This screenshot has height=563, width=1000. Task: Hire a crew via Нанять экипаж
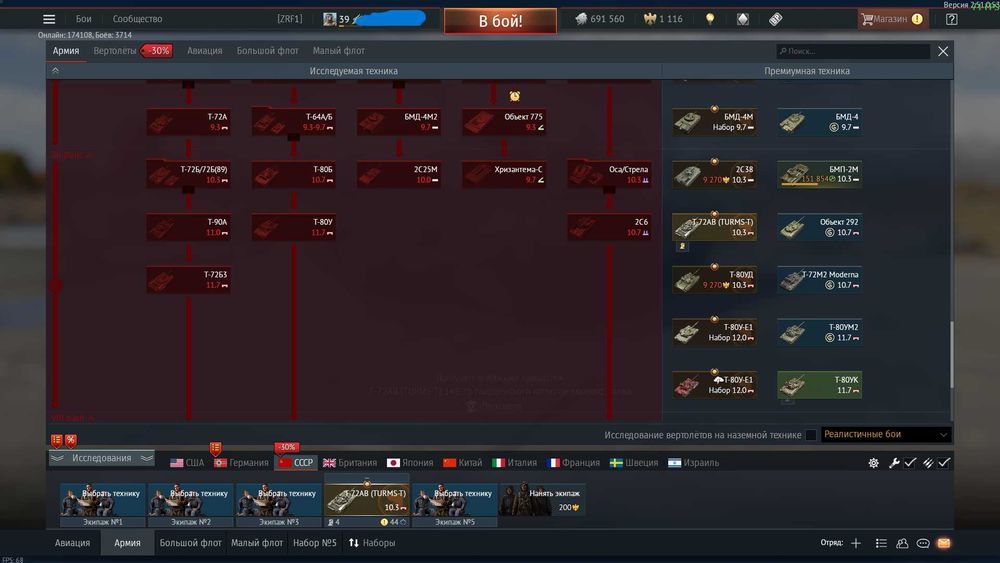(x=542, y=499)
